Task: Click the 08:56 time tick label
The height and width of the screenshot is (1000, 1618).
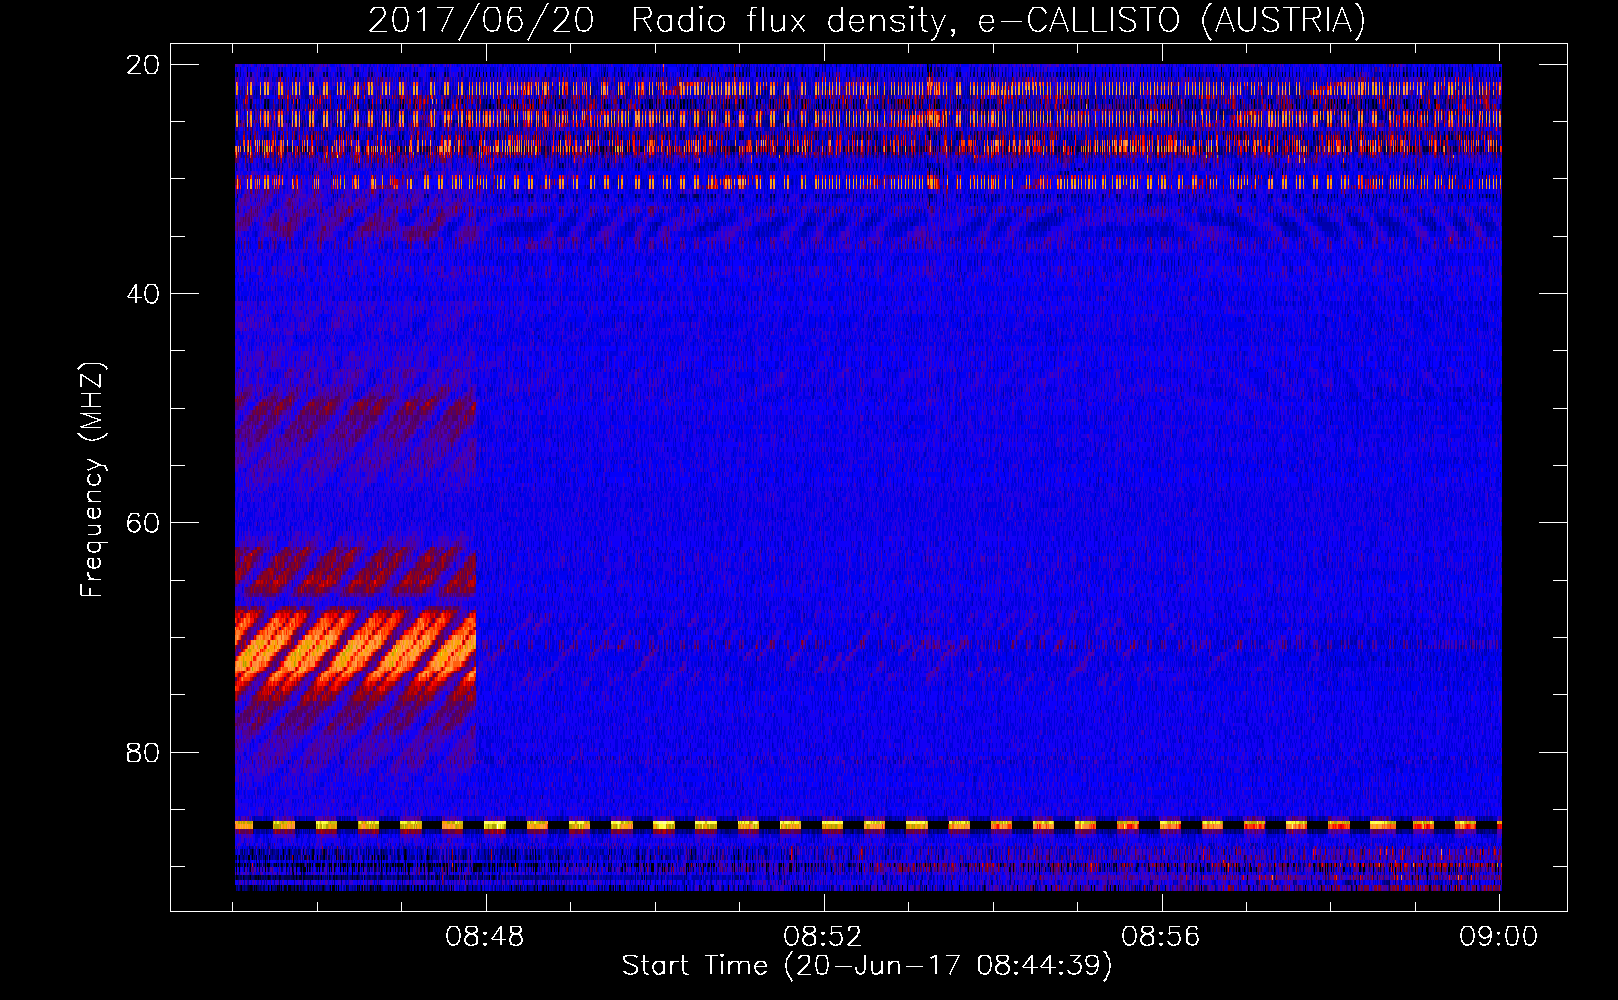Action: pos(1161,937)
